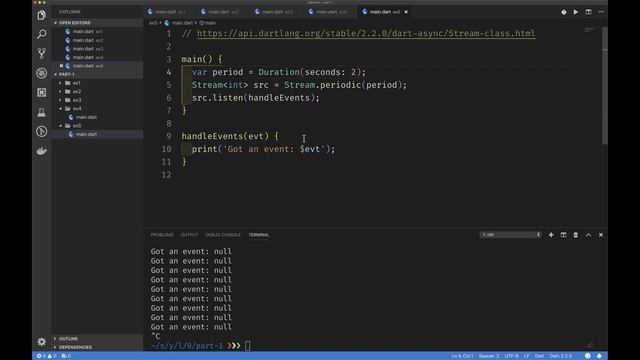640x360 pixels.
Task: Open main.dart ex3 in Open Editors
Action: point(97,49)
